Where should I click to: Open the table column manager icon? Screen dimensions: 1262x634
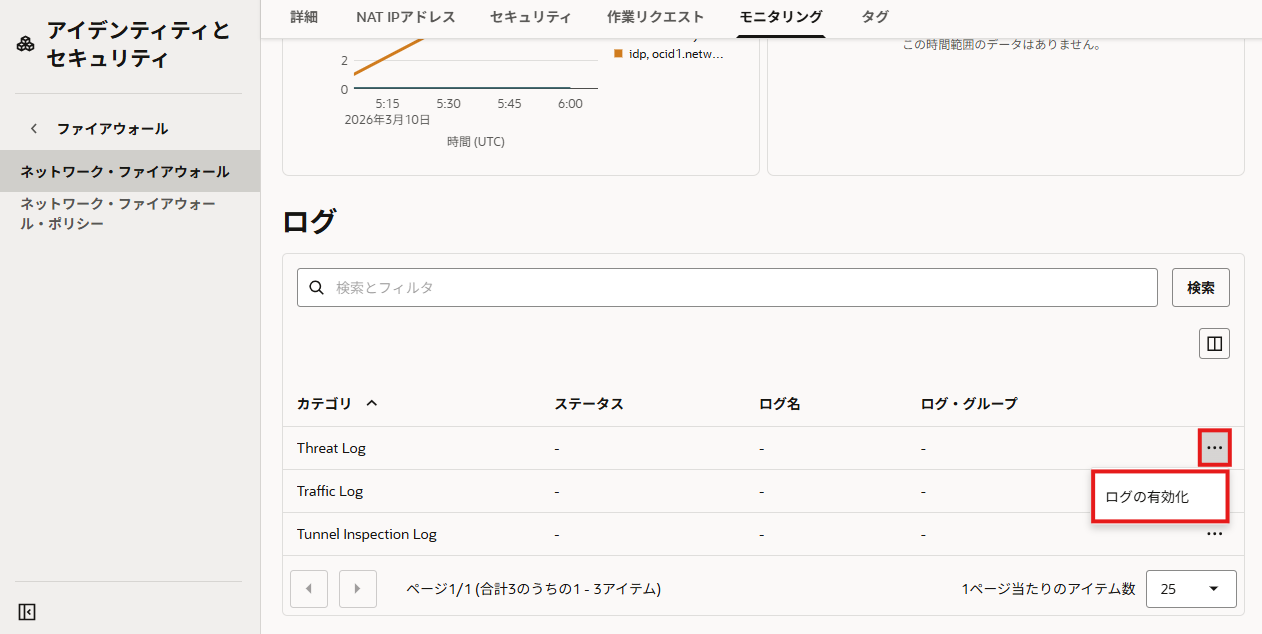(x=1213, y=343)
